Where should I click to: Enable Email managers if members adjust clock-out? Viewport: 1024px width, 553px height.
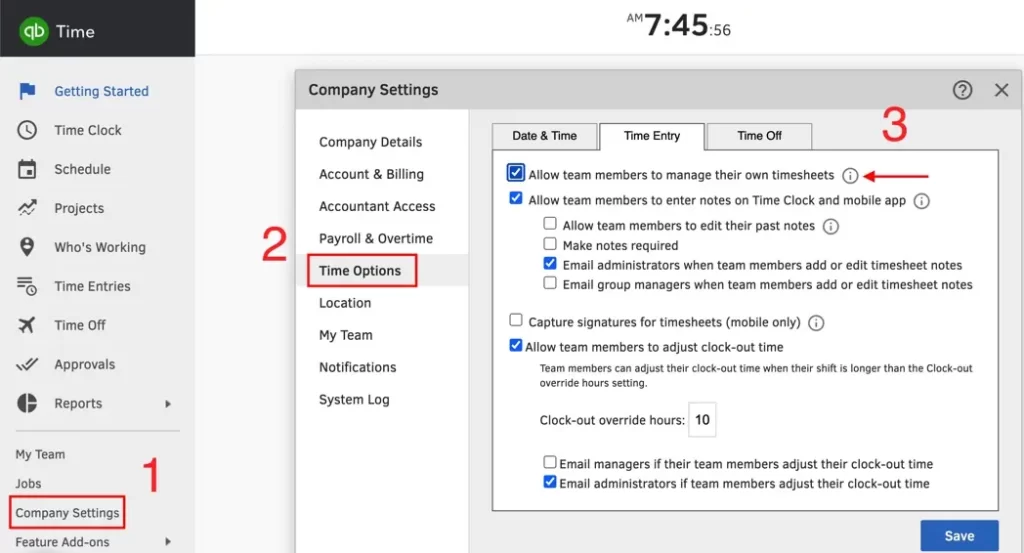(550, 462)
